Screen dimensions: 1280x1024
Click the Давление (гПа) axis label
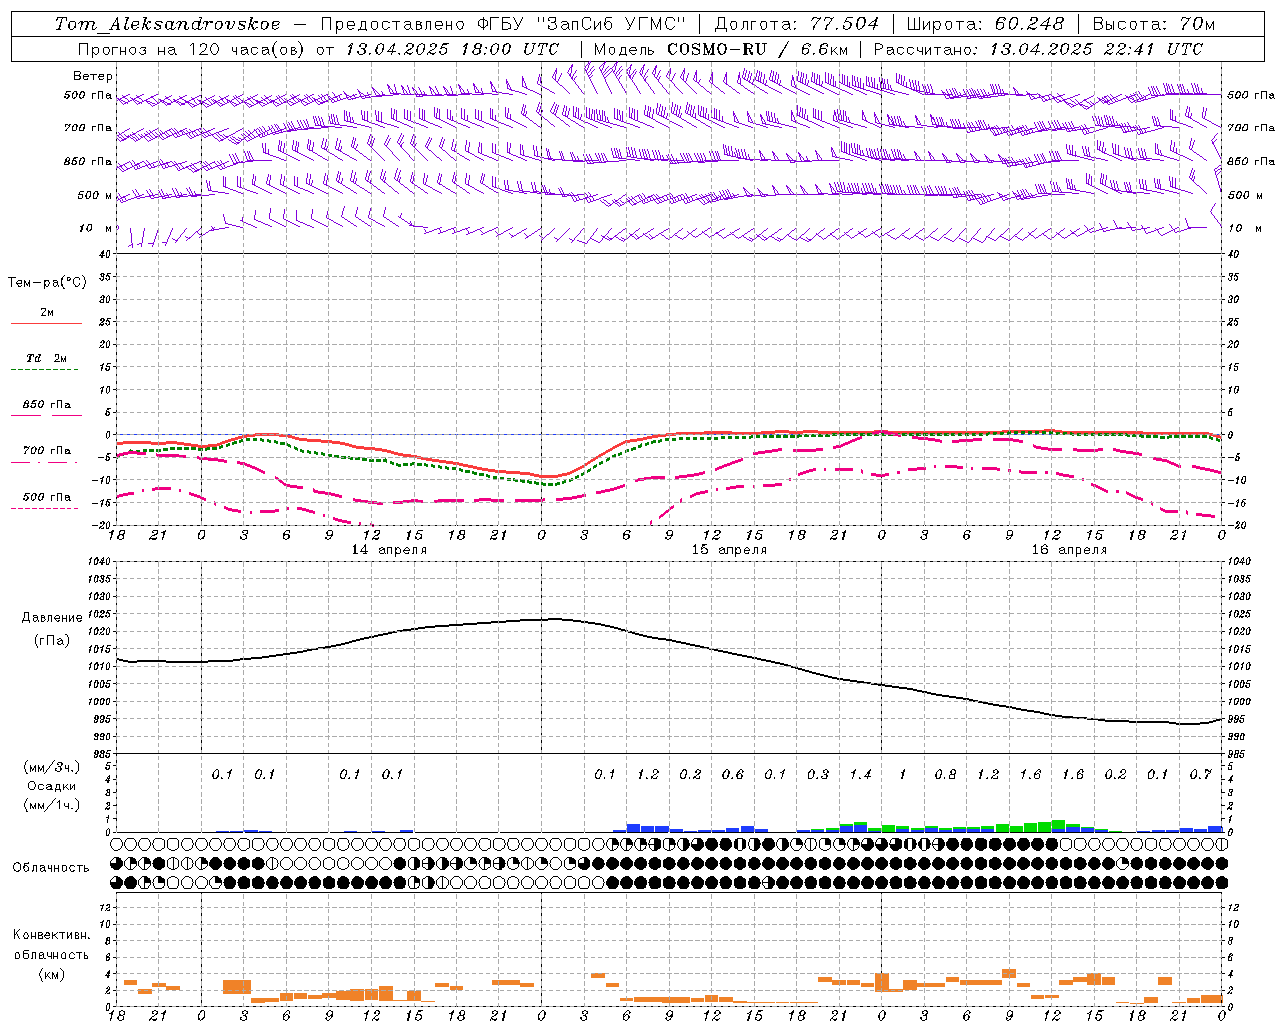(52, 629)
